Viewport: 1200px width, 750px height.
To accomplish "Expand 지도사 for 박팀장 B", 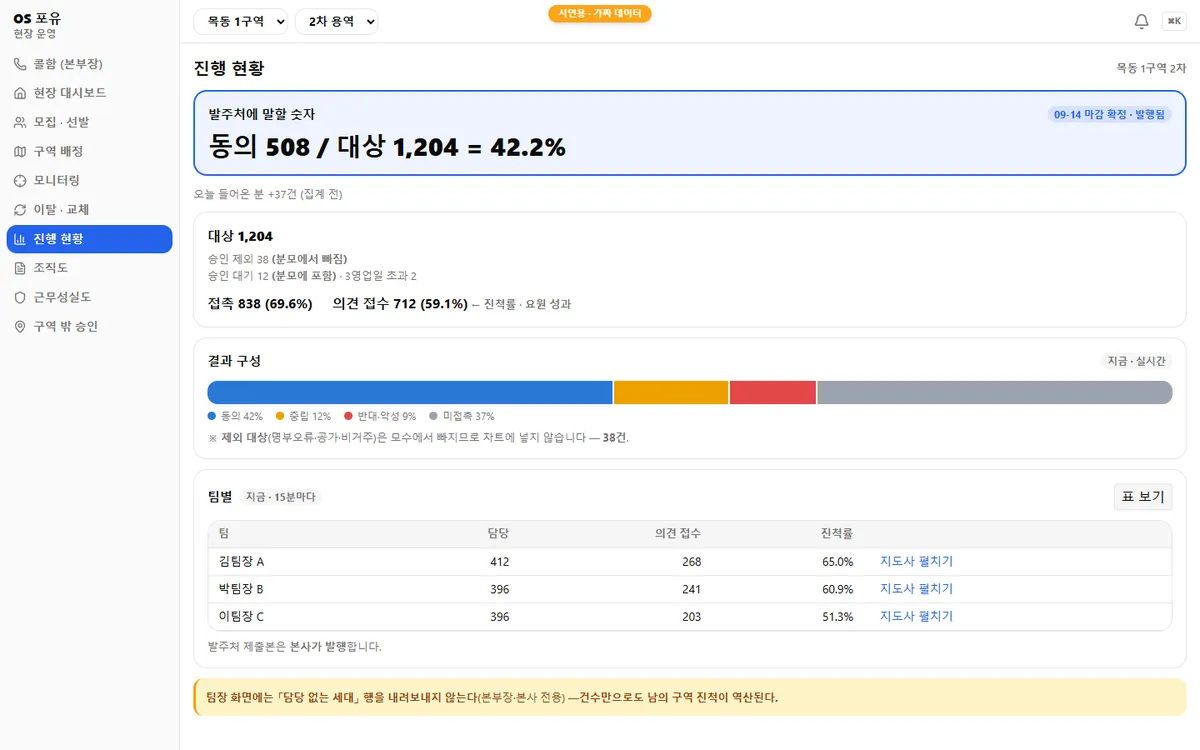I will pos(916,589).
